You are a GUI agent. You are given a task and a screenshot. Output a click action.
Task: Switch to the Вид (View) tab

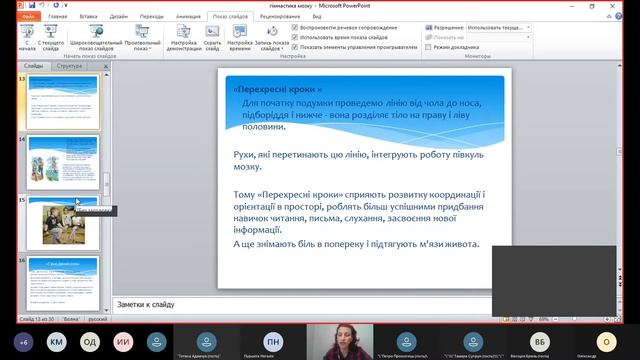[x=317, y=16]
